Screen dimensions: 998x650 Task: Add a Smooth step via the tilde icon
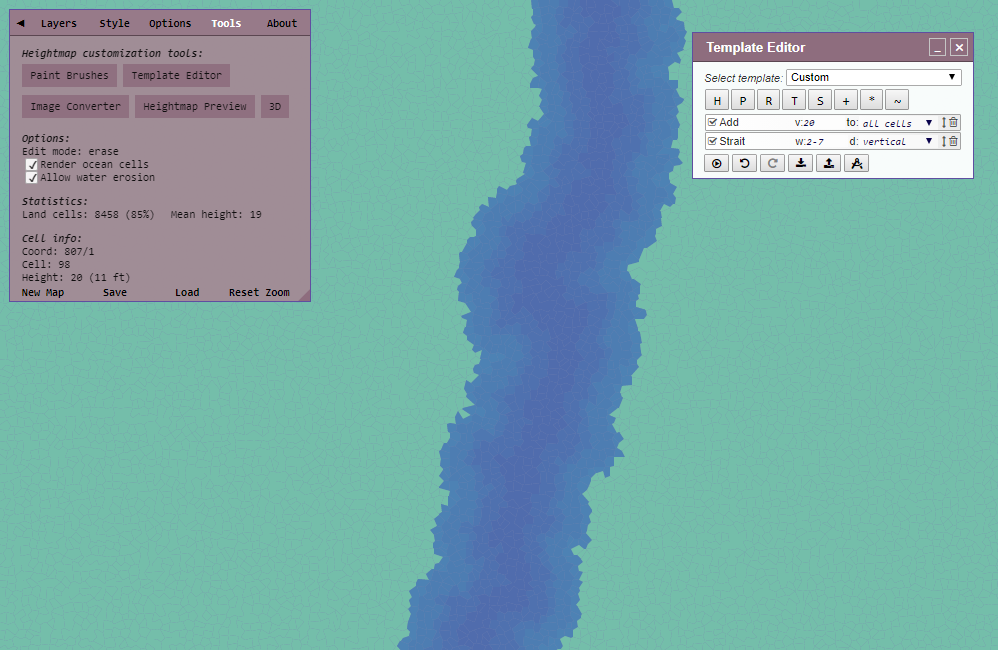point(898,99)
